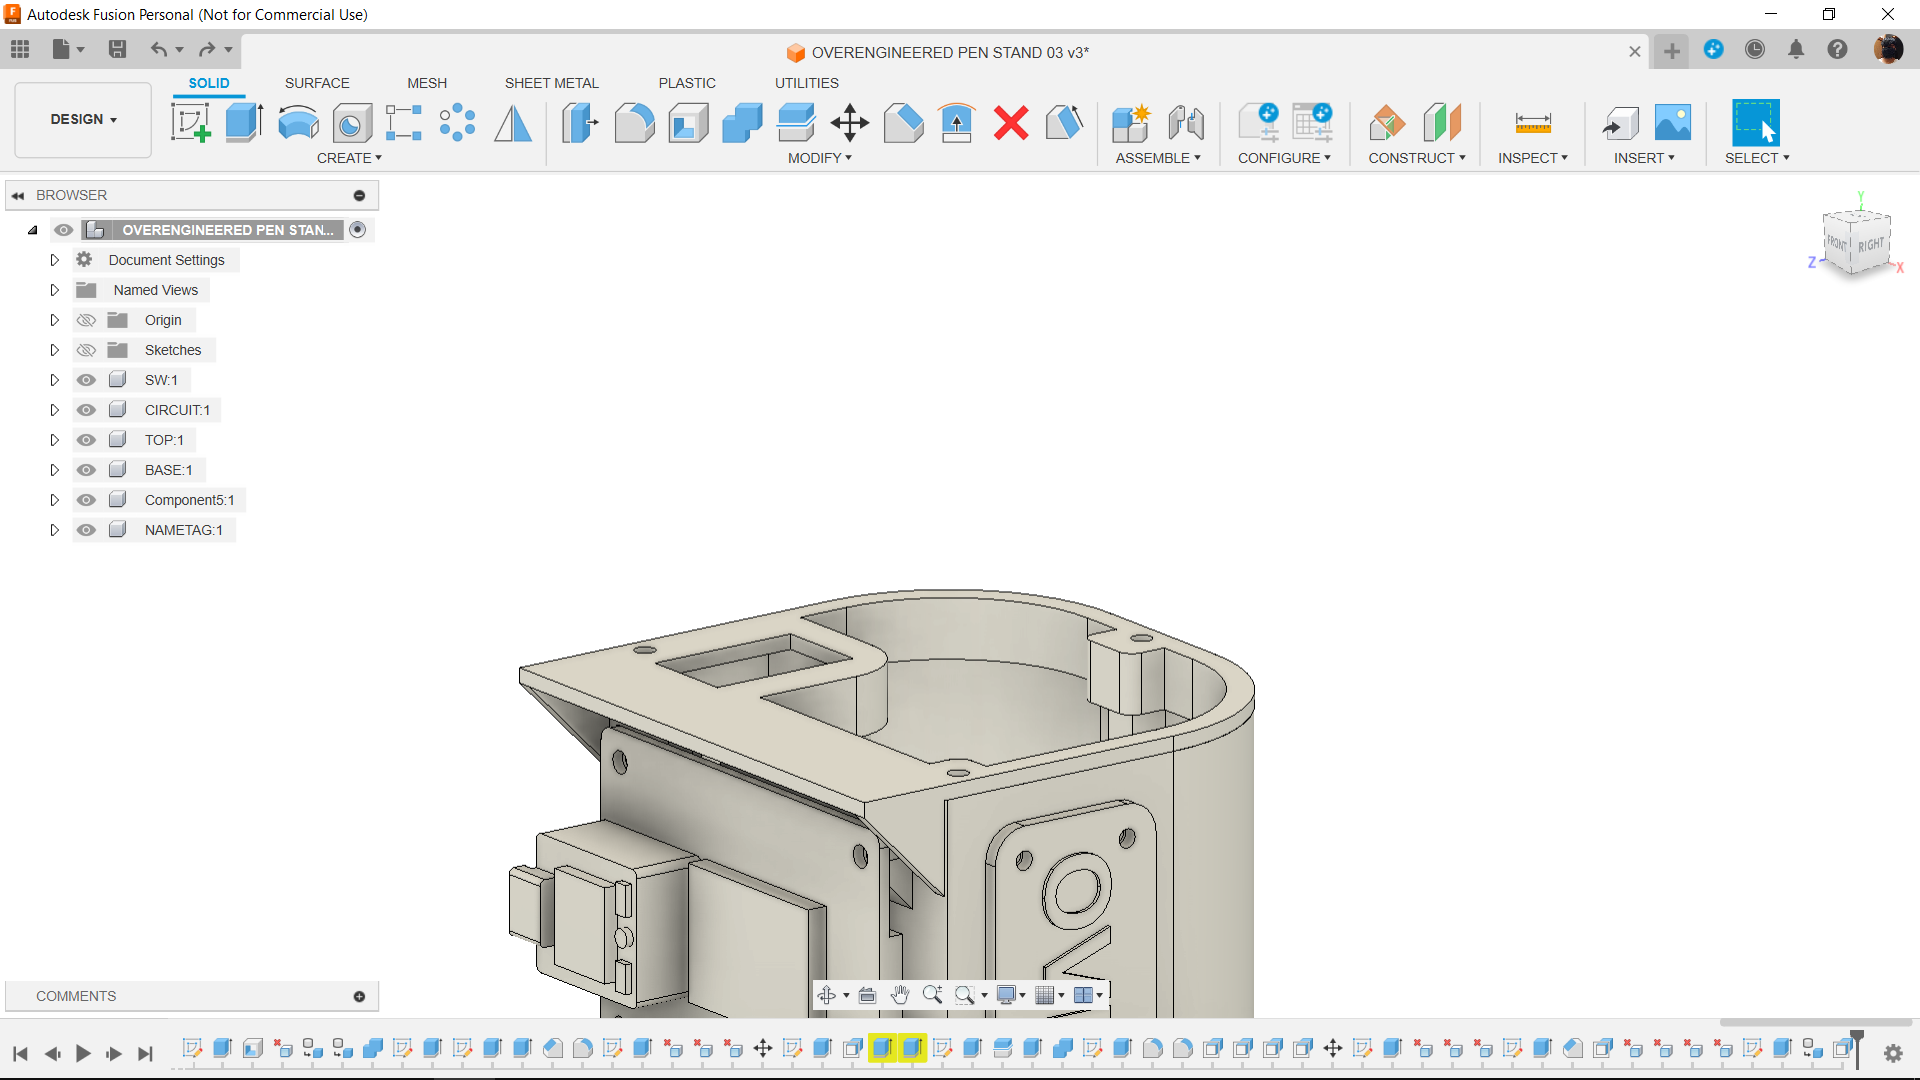The width and height of the screenshot is (1920, 1080).
Task: Collapse the BROWSER panel
Action: coord(18,196)
